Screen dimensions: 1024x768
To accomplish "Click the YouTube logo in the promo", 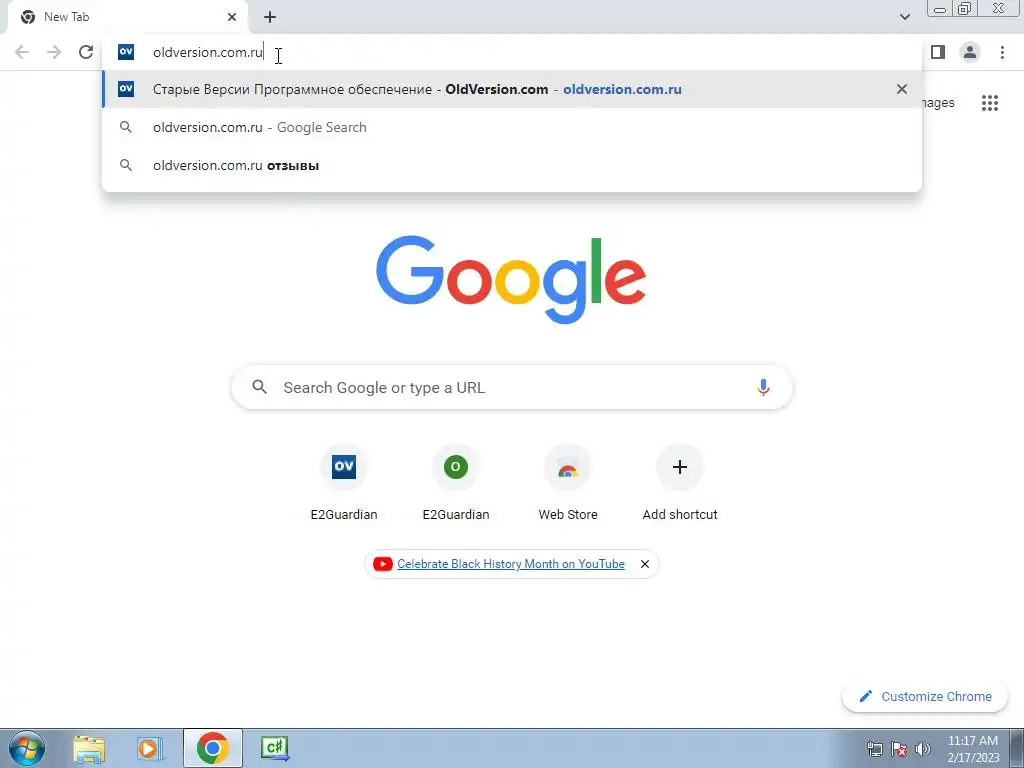I will point(383,564).
